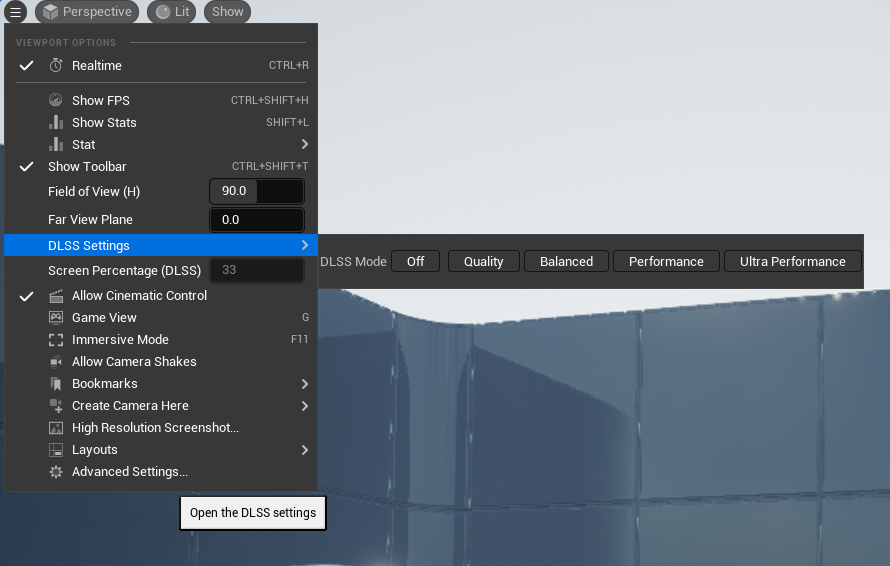Click the SHIFT+L shortcut text
Image resolution: width=890 pixels, height=566 pixels.
click(x=288, y=123)
